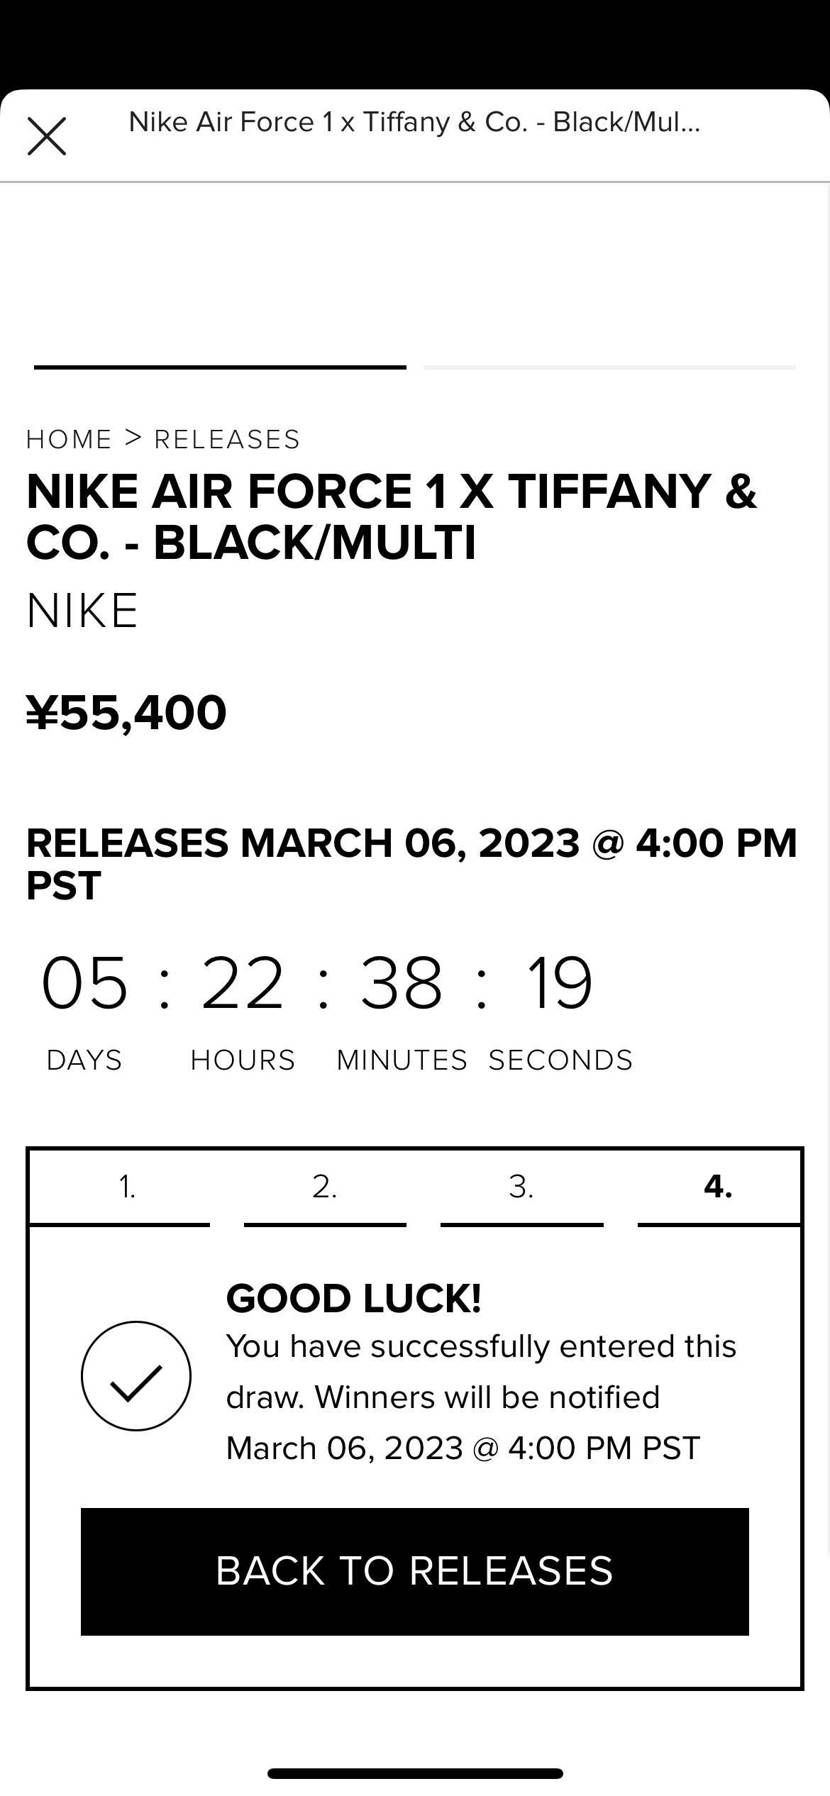
Task: Tap the product heading Nike Air Force 1 x Tiffany
Action: coord(392,516)
